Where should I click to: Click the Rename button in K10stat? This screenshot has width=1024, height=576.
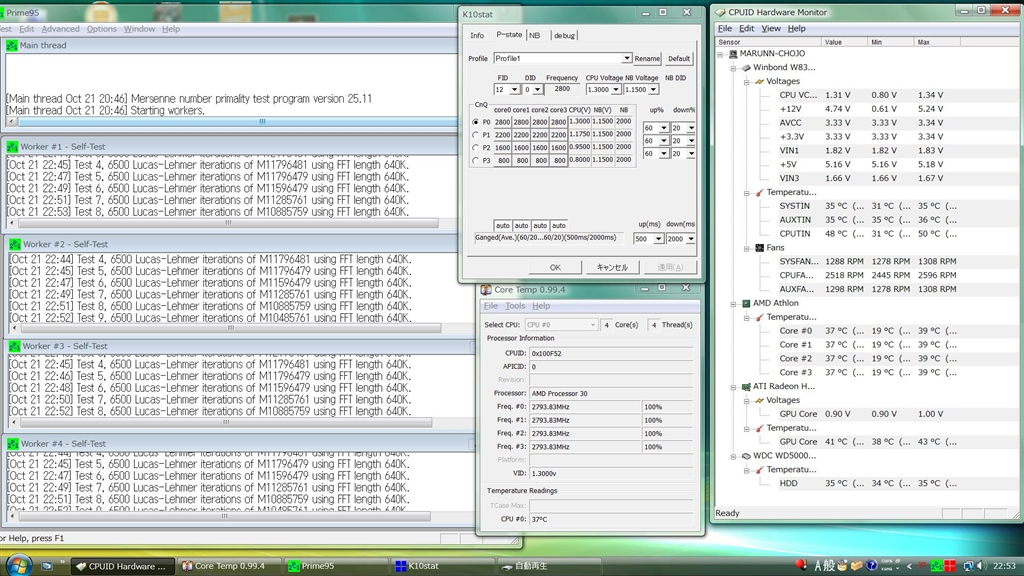647,59
